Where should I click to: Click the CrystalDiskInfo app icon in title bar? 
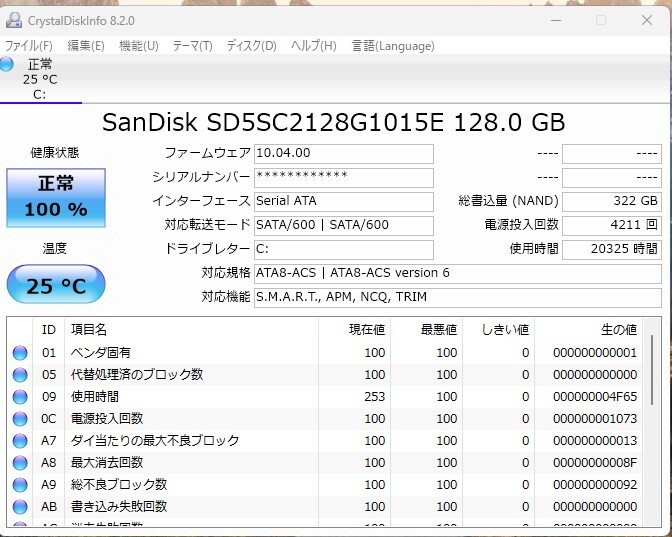click(14, 20)
